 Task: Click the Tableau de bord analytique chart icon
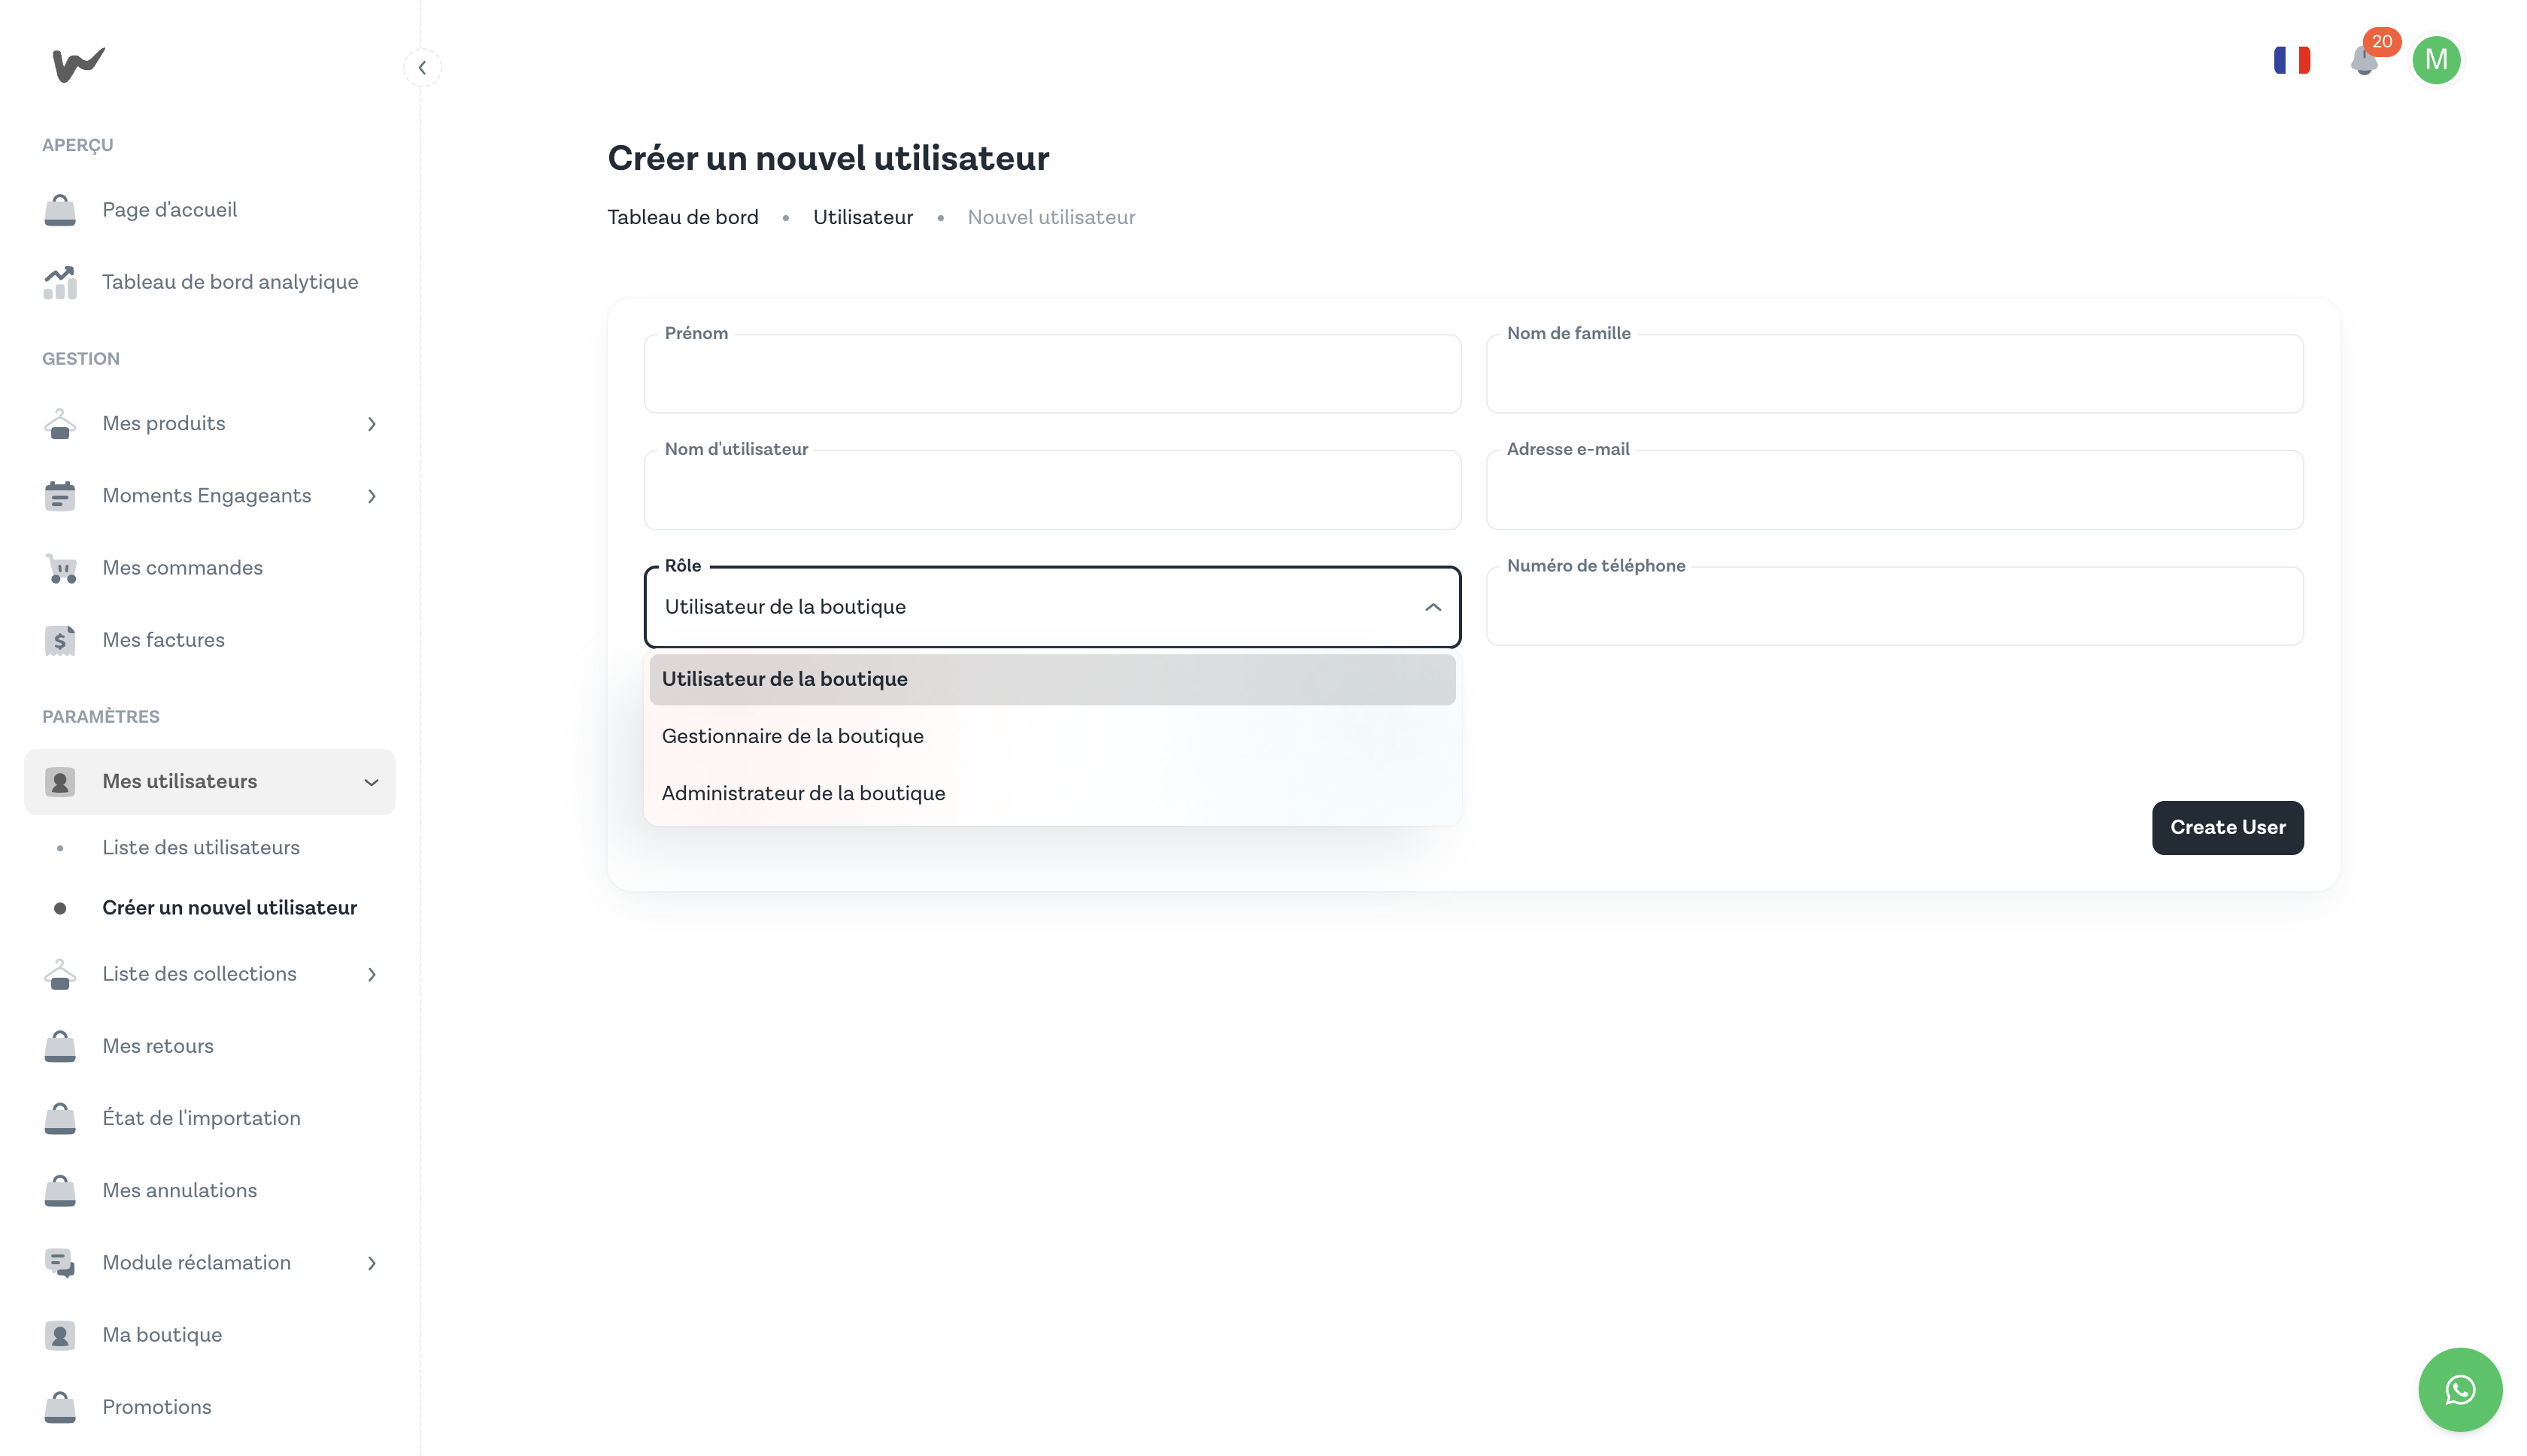(60, 283)
